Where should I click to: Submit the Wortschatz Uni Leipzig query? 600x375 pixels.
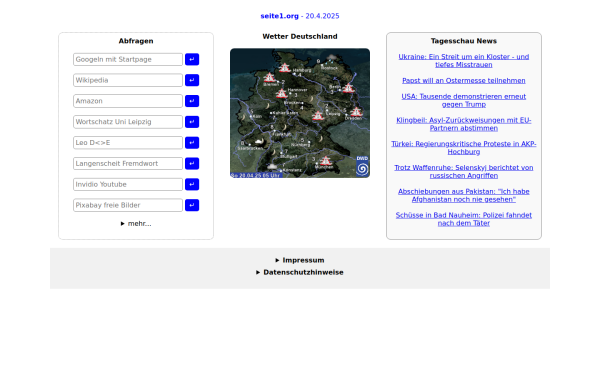click(x=192, y=122)
